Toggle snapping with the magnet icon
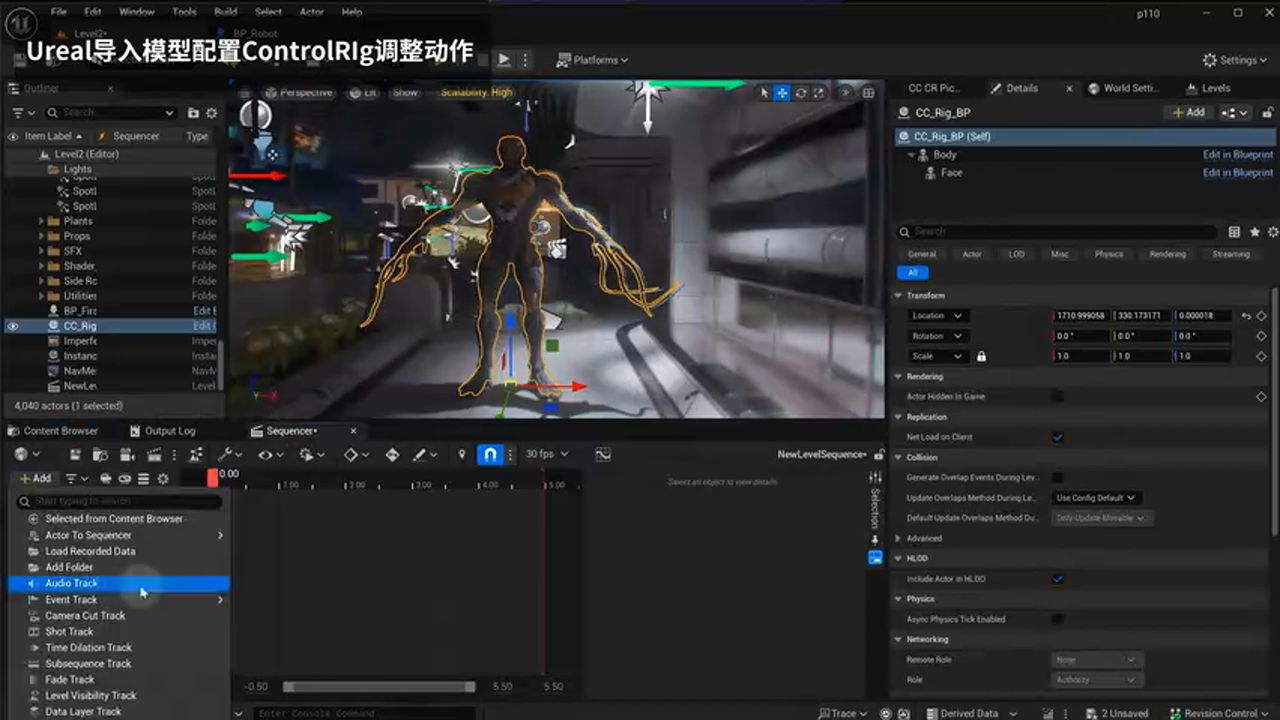Viewport: 1280px width, 720px height. tap(491, 453)
